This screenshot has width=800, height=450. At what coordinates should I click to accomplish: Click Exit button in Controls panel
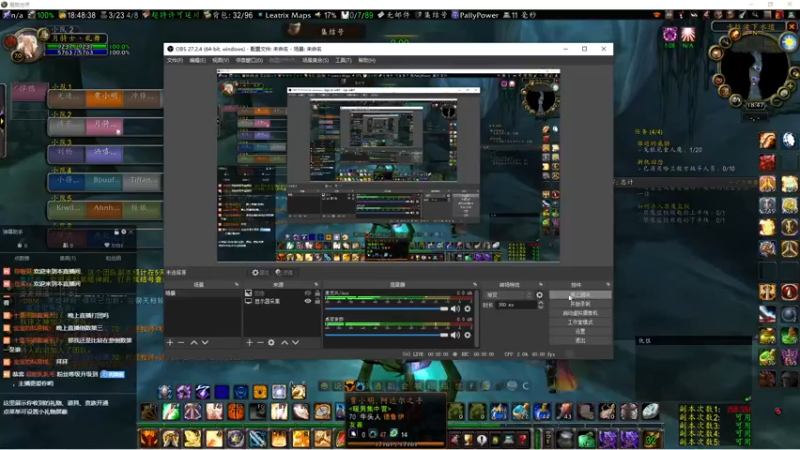[x=580, y=340]
